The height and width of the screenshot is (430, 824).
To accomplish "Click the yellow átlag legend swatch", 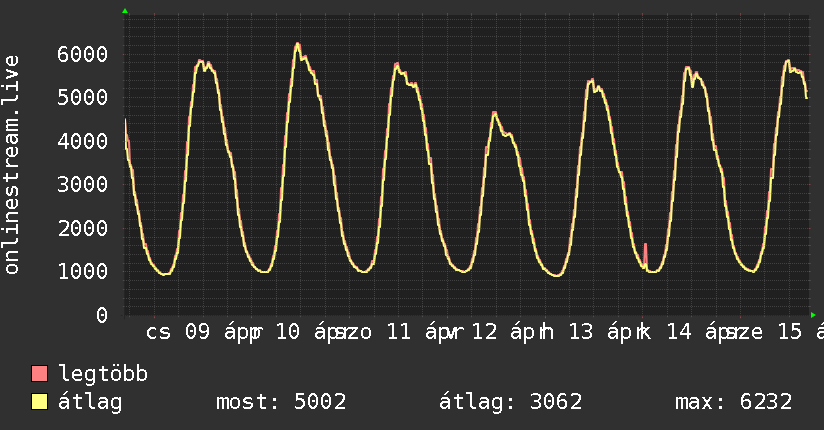I will tap(40, 402).
